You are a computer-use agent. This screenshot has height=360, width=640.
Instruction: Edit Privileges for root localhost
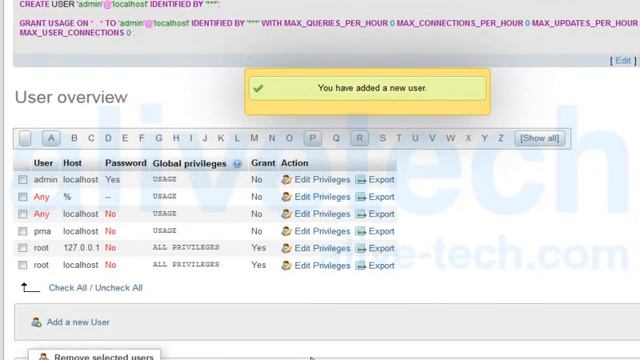pos(322,265)
